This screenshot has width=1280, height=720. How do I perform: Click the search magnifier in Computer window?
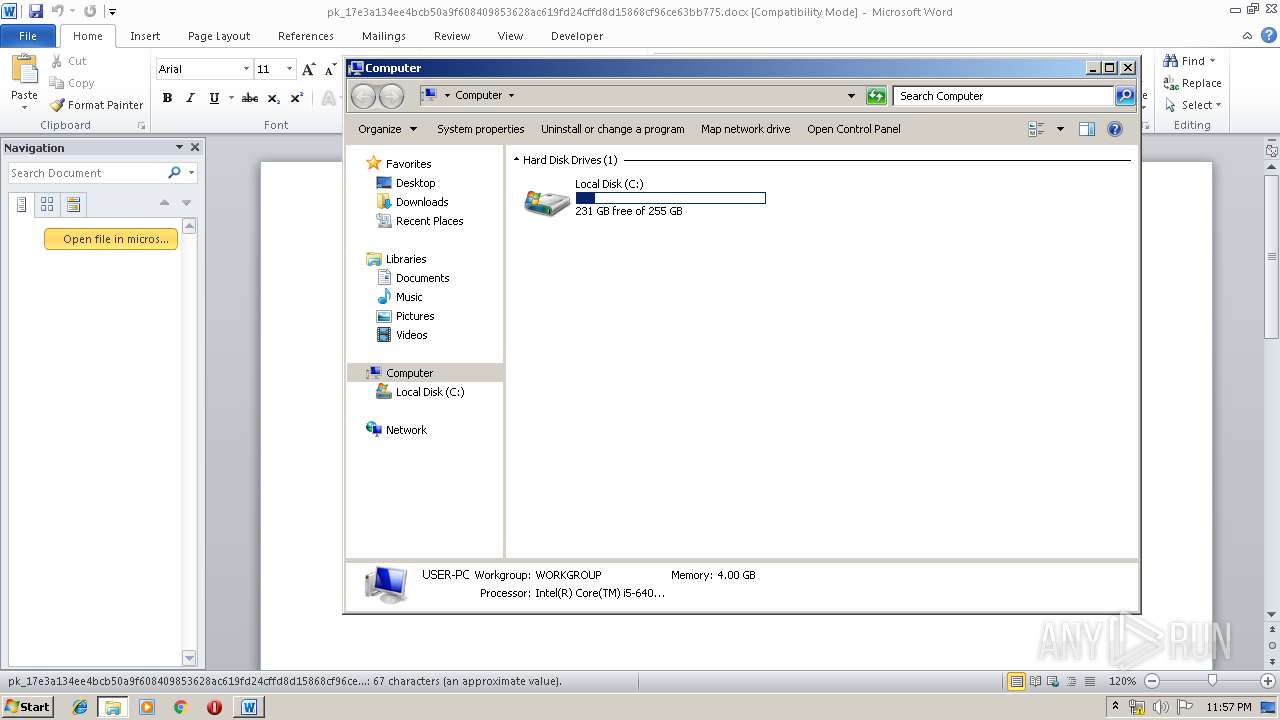pos(1125,96)
